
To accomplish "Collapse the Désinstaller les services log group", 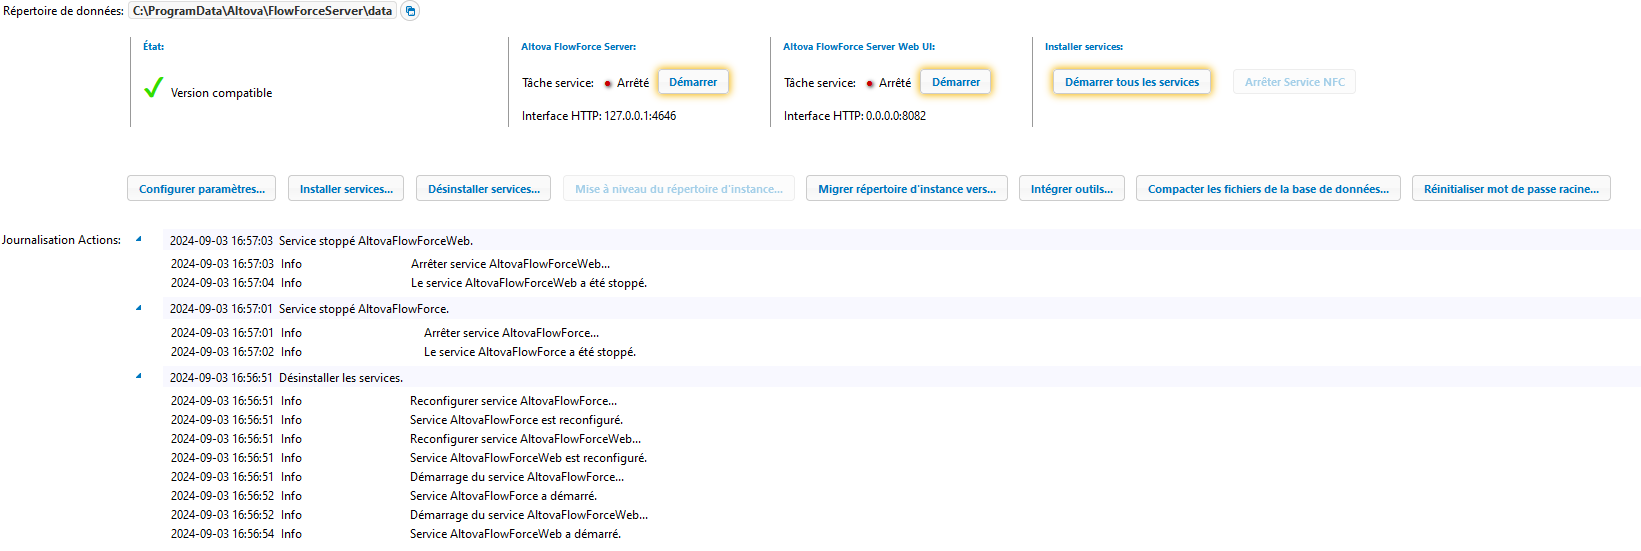I will coord(139,377).
